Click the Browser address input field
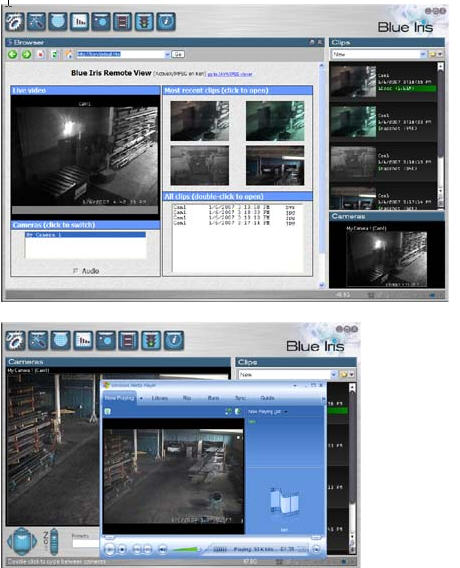 point(121,54)
